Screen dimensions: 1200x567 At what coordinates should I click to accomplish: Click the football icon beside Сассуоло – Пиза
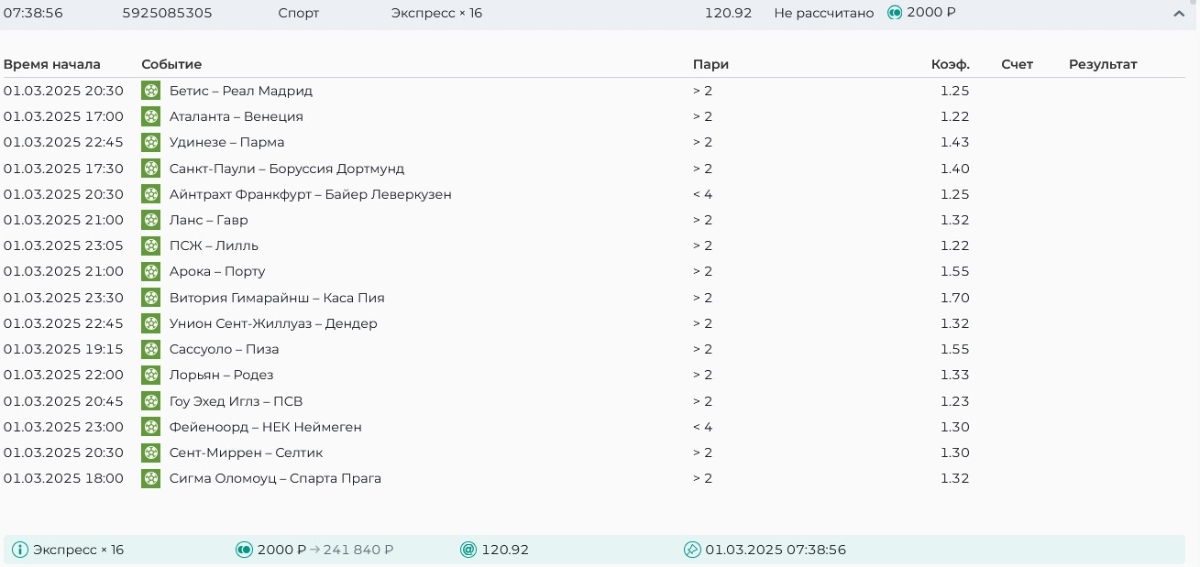point(151,349)
